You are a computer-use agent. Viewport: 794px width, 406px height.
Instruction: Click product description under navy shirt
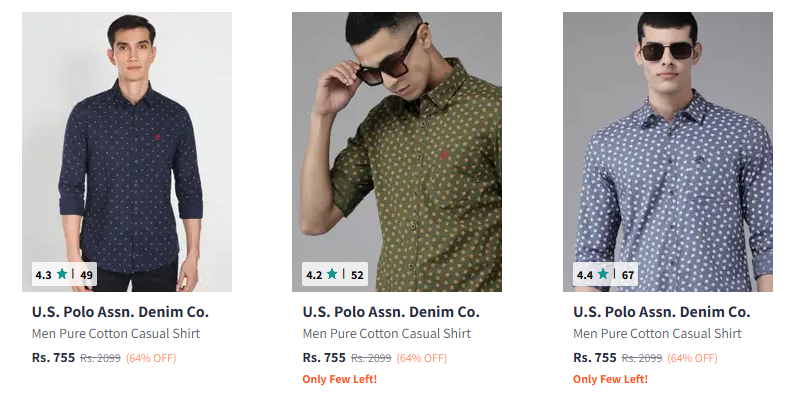[x=116, y=334]
